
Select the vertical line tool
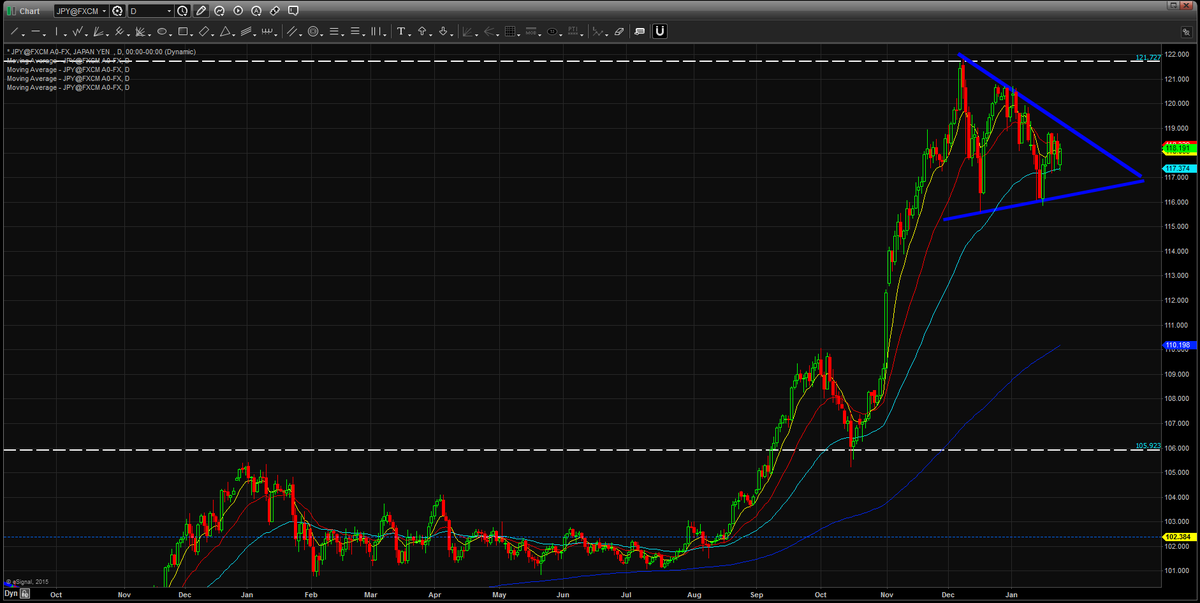tap(56, 31)
